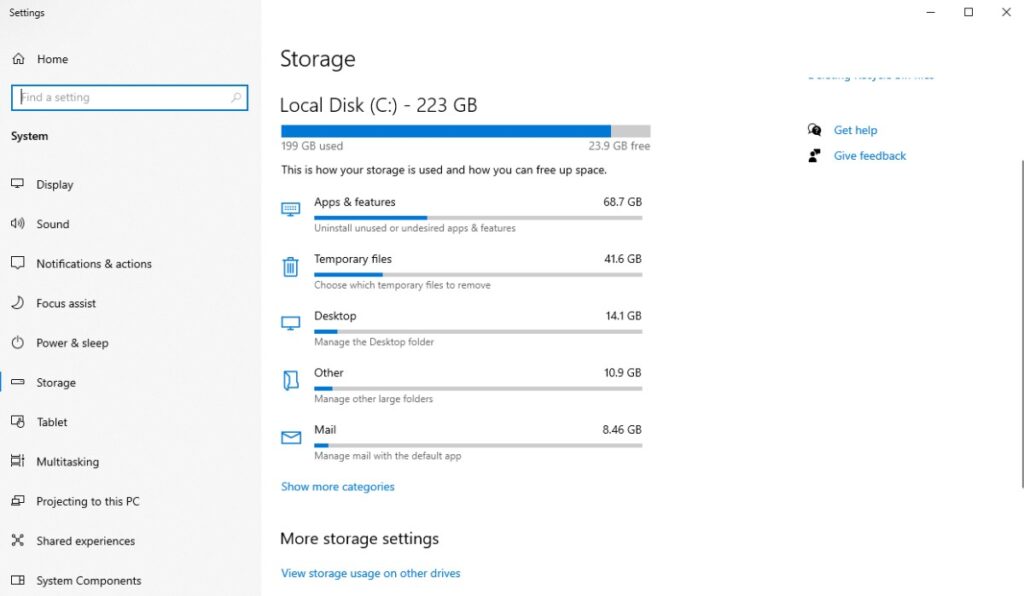Open the Desktop folder category icon
This screenshot has height=596, width=1024.
click(290, 323)
